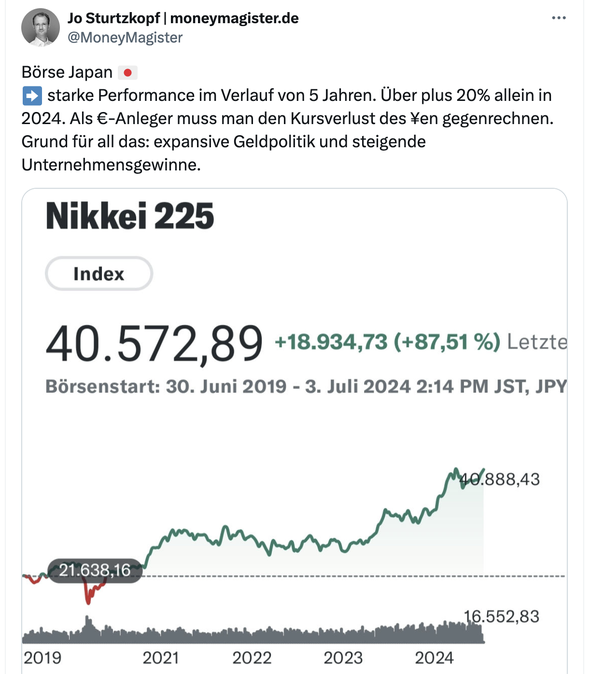Click the Börsenstart date range text
590x674 pixels.
(x=306, y=386)
